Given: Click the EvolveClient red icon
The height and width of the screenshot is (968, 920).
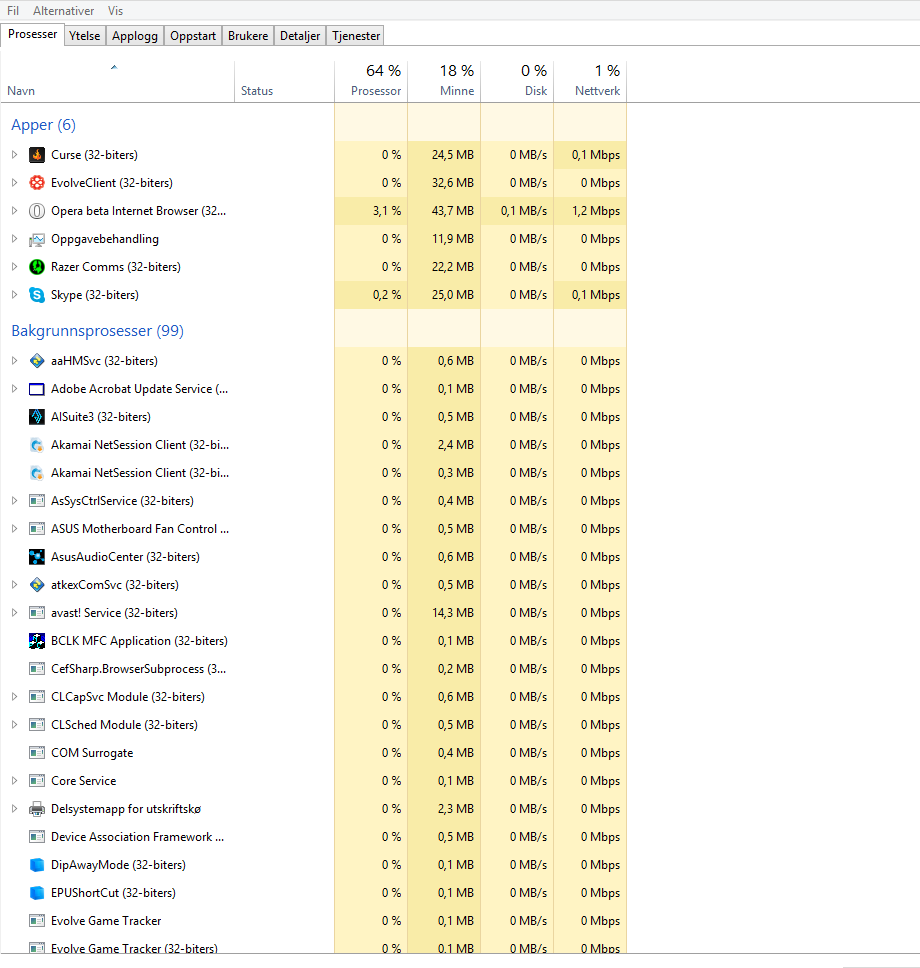Looking at the screenshot, I should tap(37, 183).
